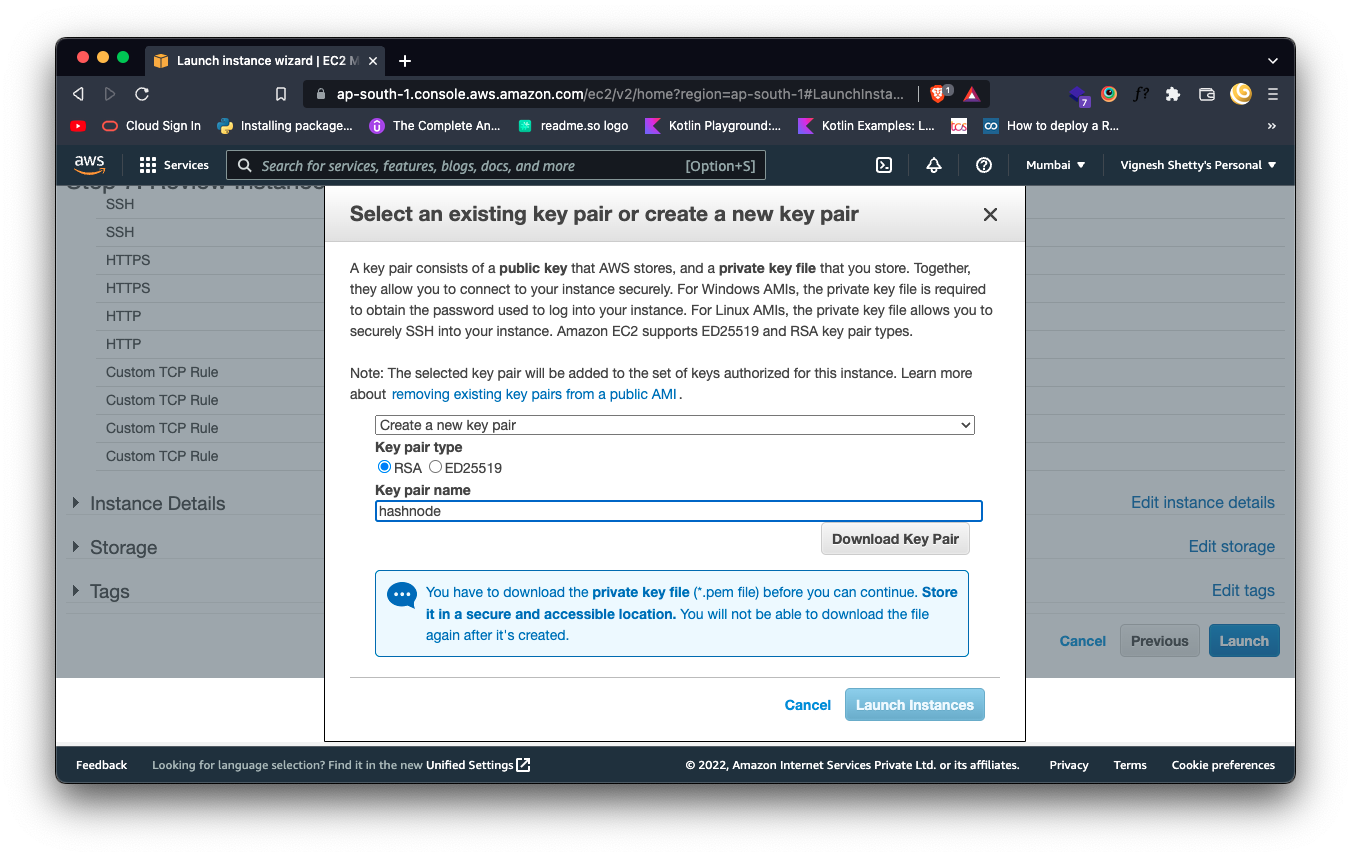
Task: Click Edit tags link
Action: 1243,591
